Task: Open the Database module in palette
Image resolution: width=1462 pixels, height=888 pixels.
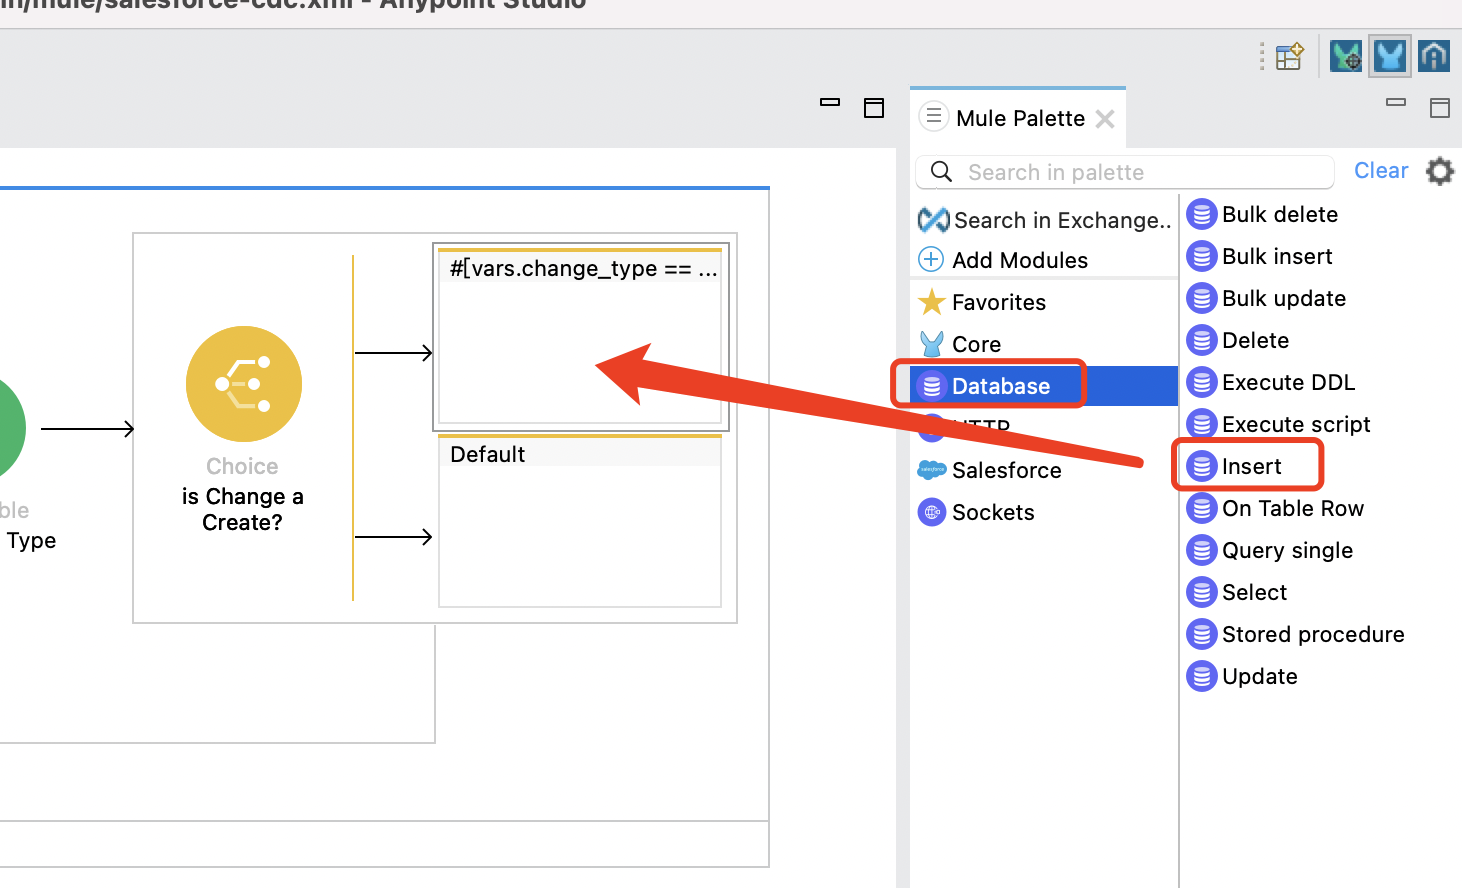Action: (x=1044, y=386)
